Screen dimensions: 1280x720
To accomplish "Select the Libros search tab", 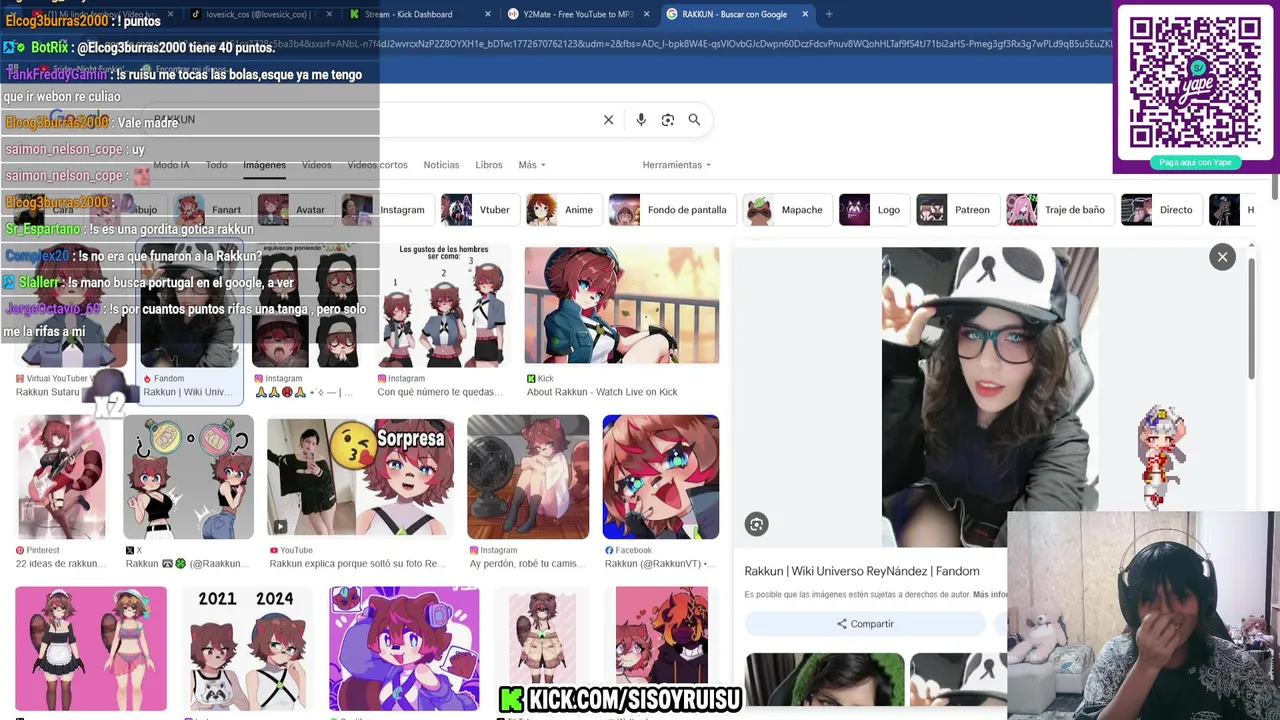I will point(489,165).
